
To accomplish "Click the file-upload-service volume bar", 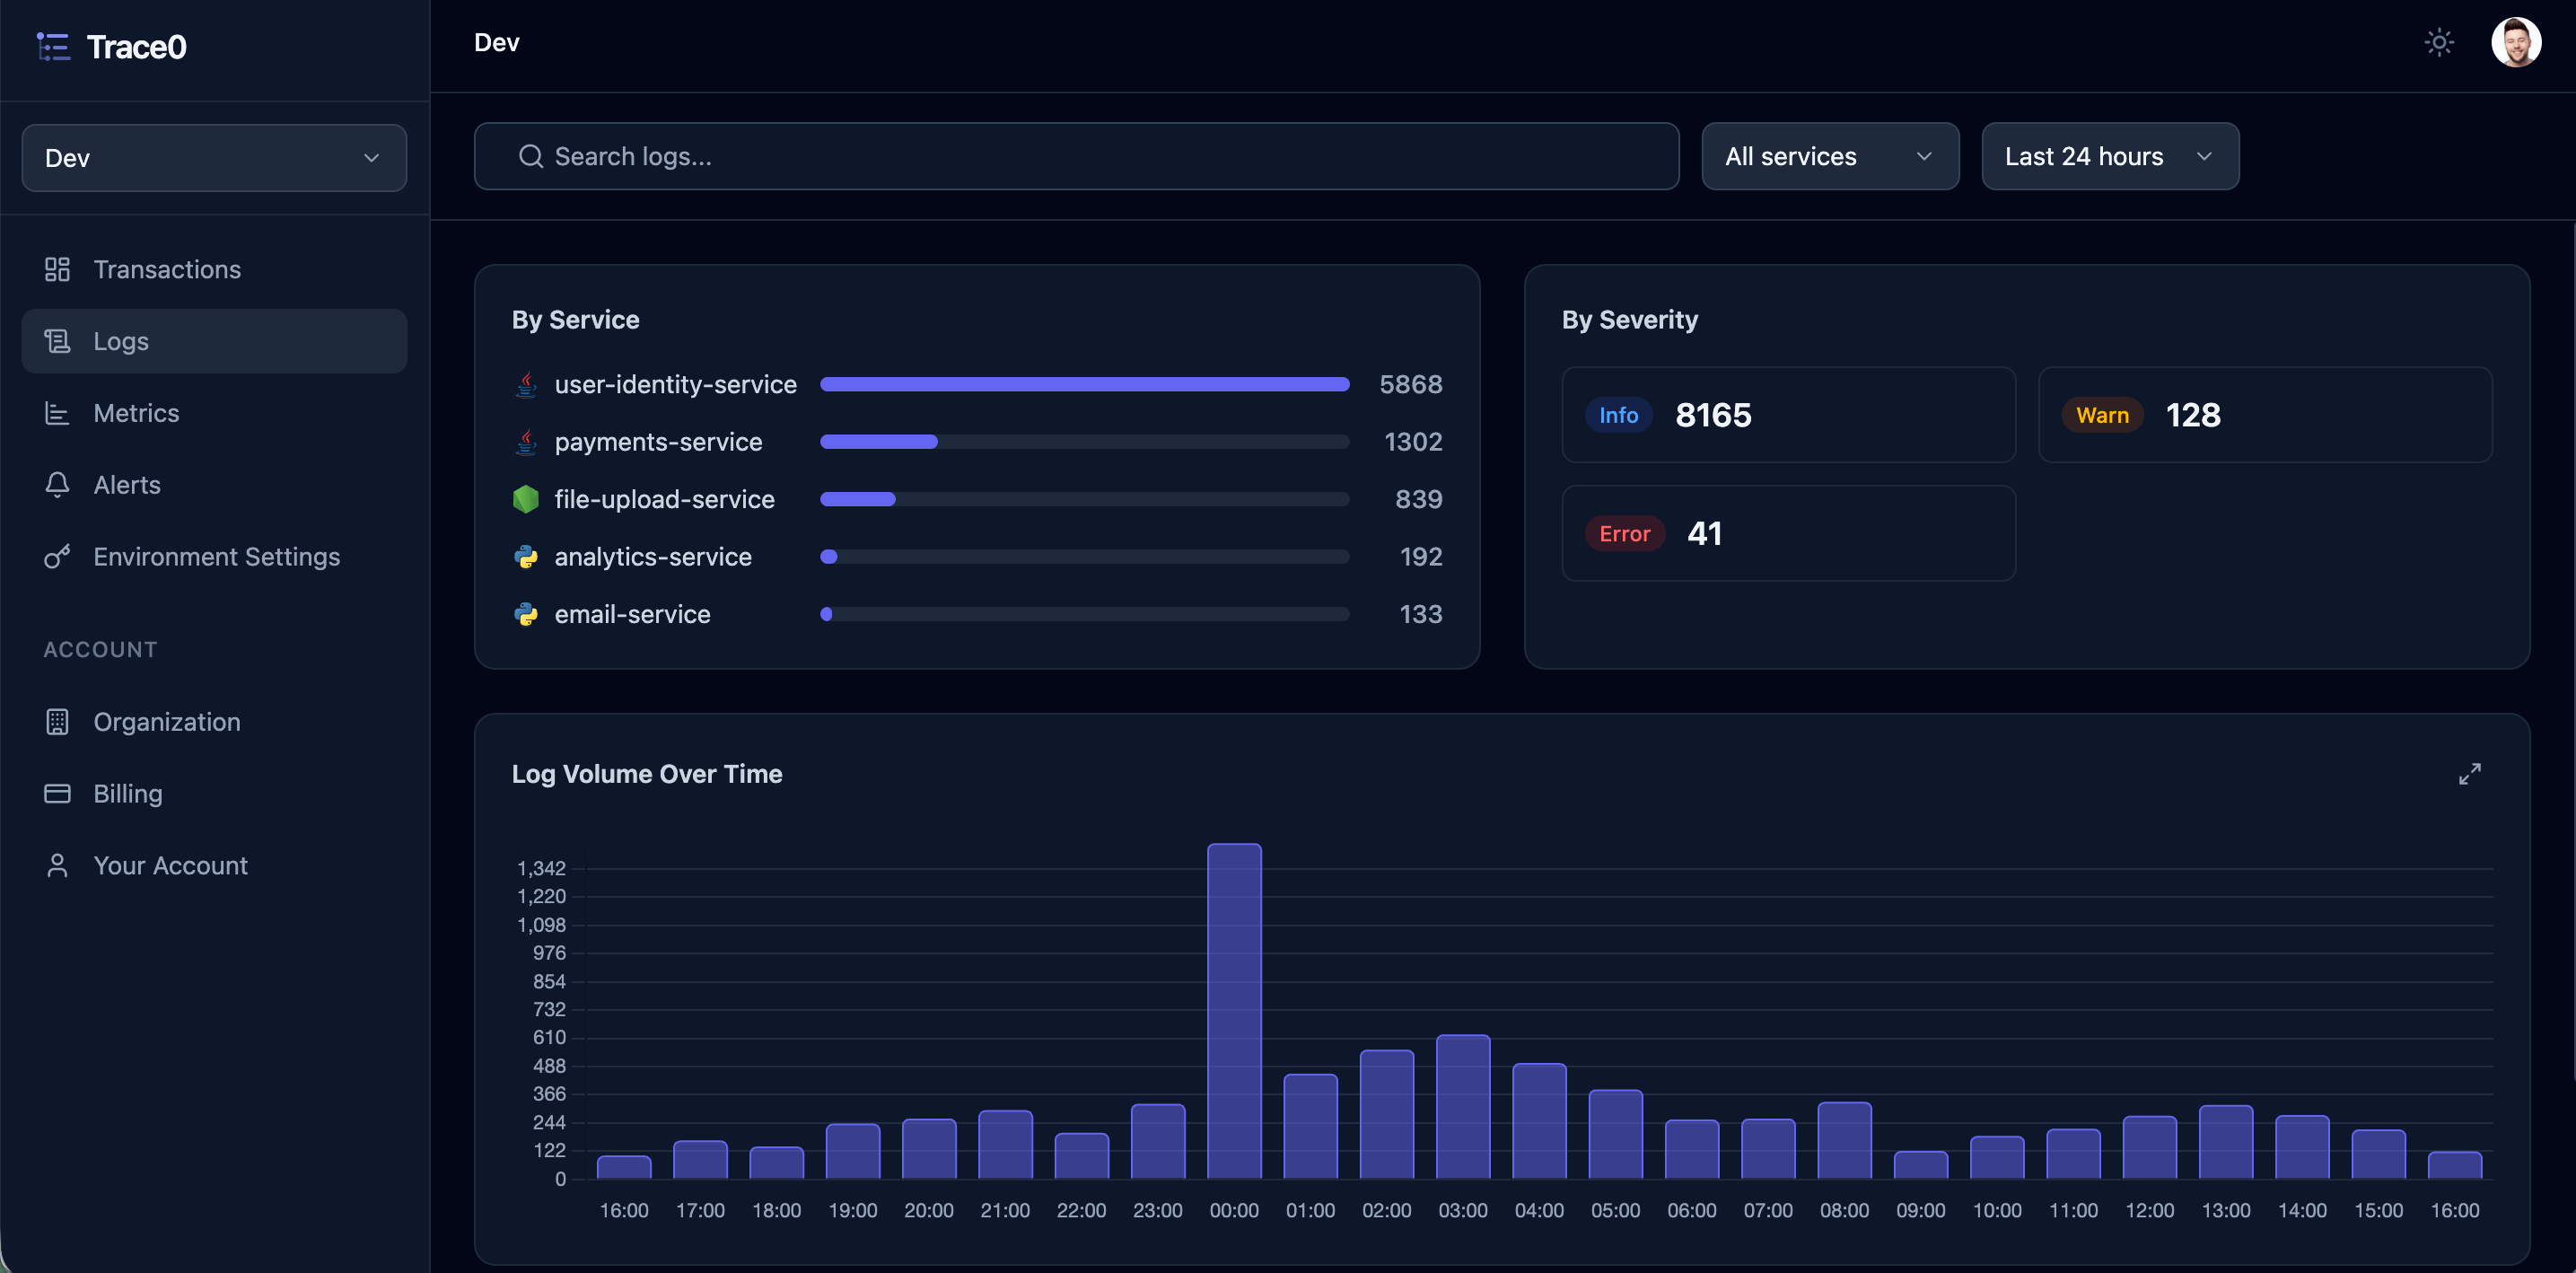I will (857, 499).
